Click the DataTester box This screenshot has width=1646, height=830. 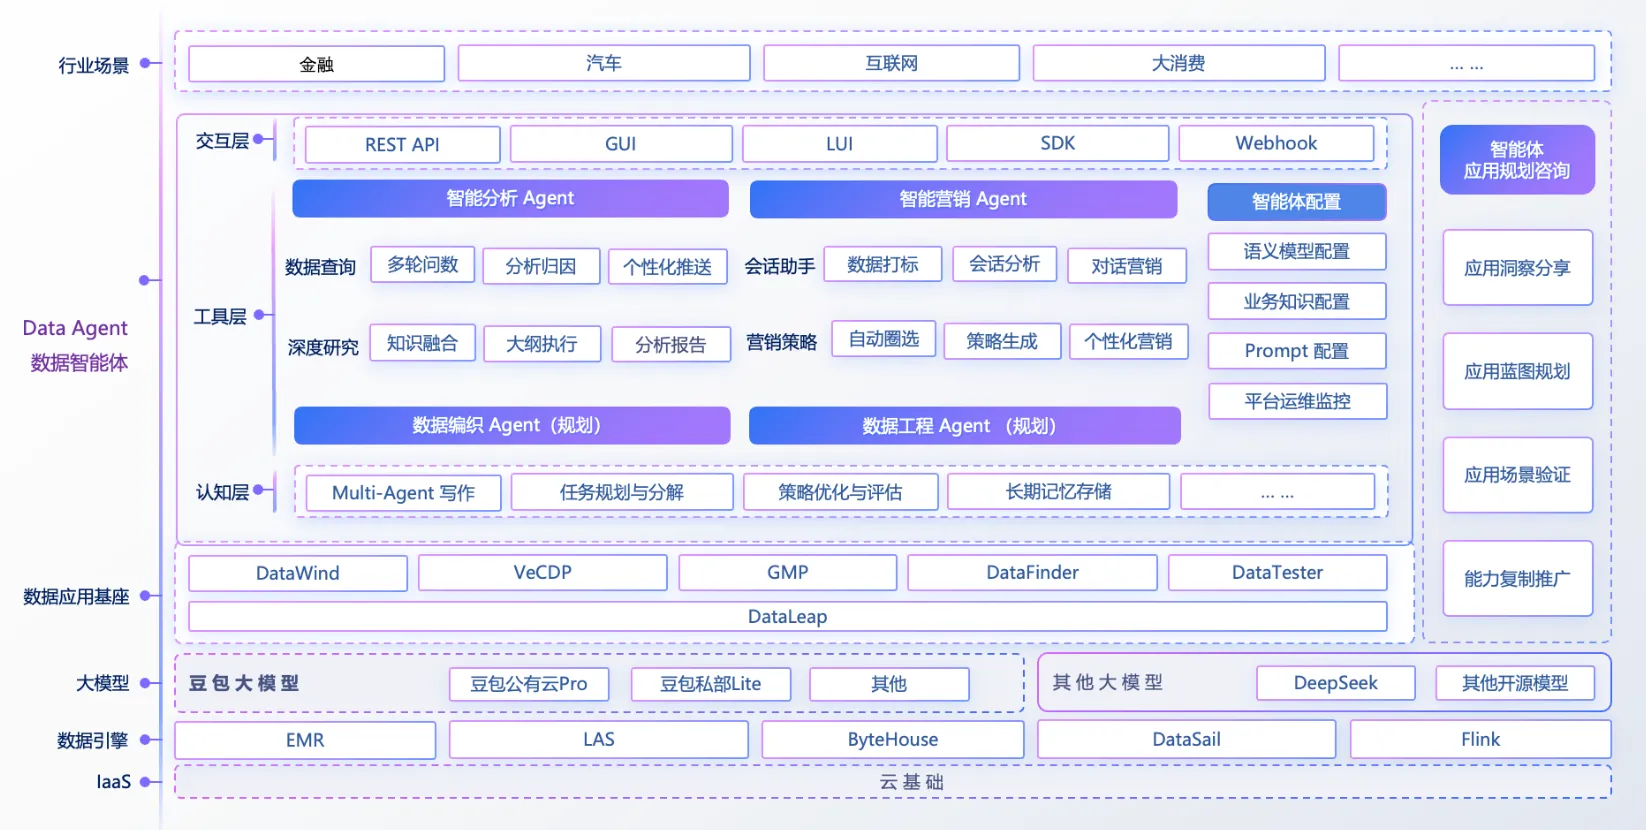(1277, 572)
